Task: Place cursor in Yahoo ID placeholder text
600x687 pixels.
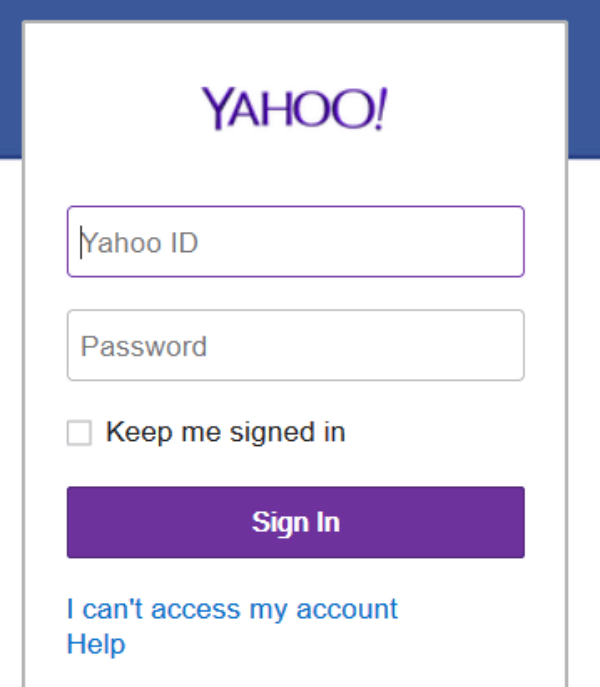Action: coord(140,242)
